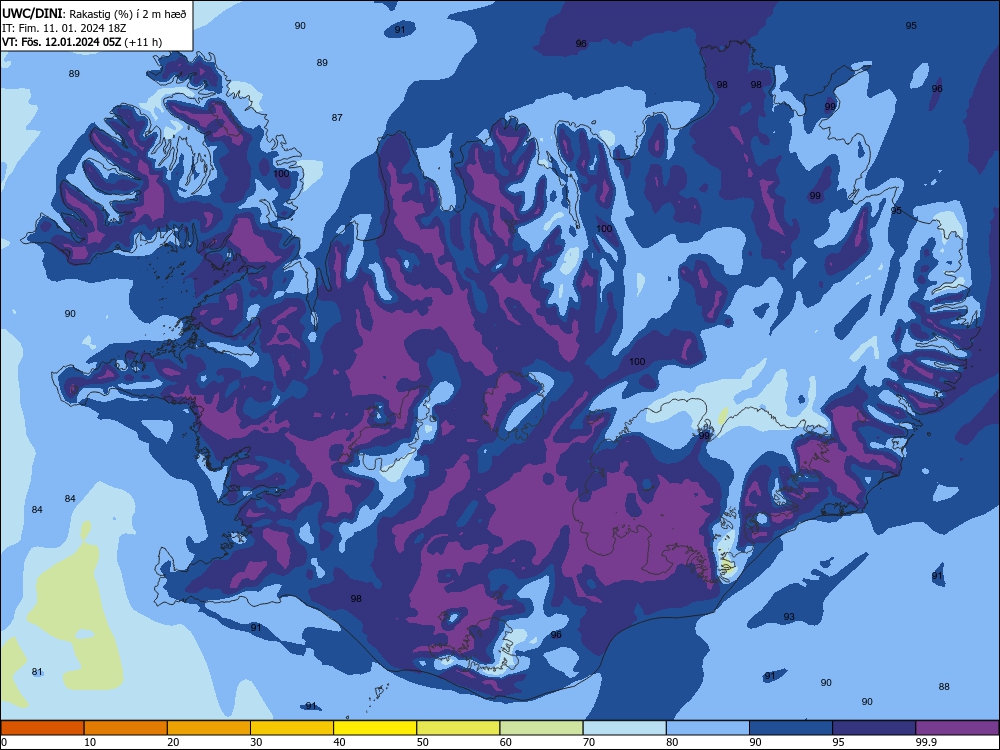The width and height of the screenshot is (1000, 750).
Task: Click the legend scale label '20'
Action: 173,742
